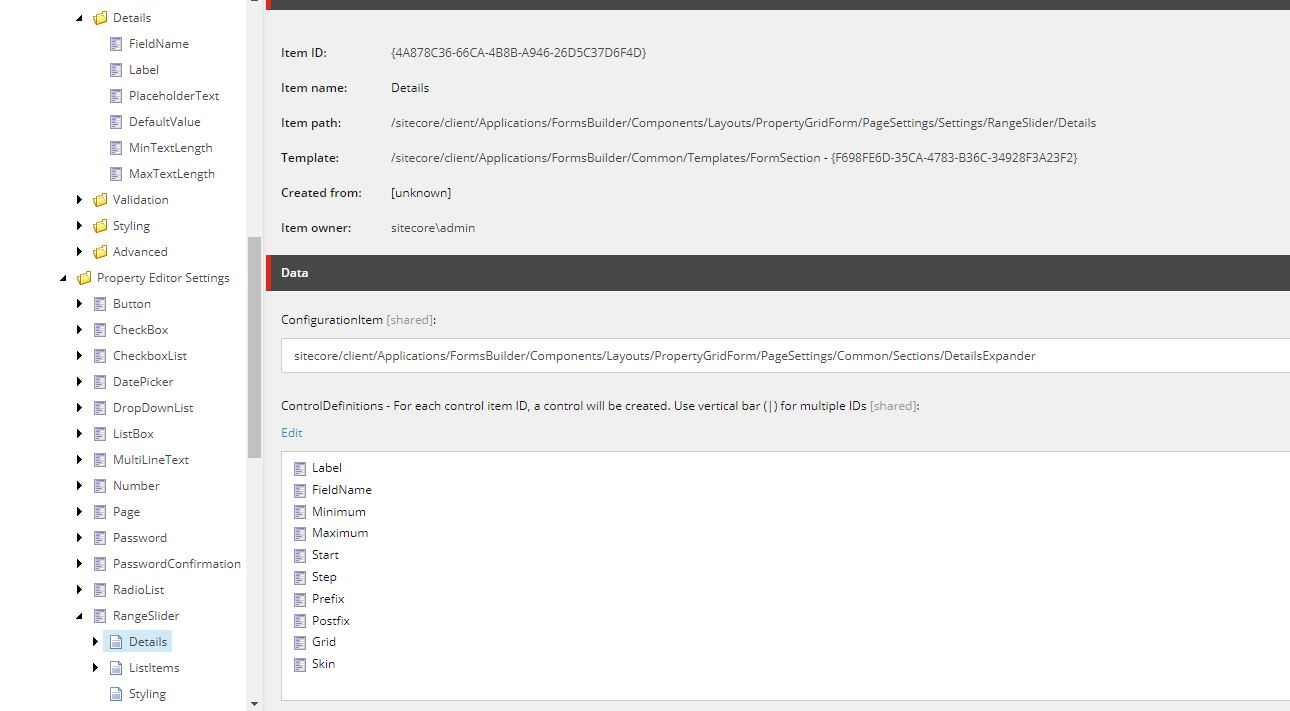Image resolution: width=1290 pixels, height=711 pixels.
Task: Click the CheckboxList document icon in the tree
Action: point(98,355)
